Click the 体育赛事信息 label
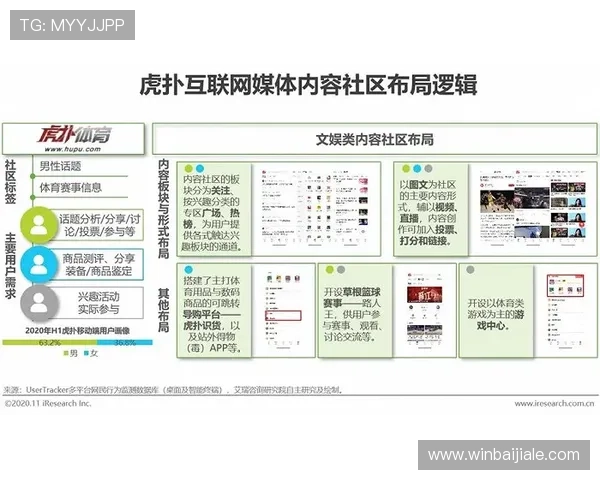Viewport: 600px width, 480px height. [70, 188]
